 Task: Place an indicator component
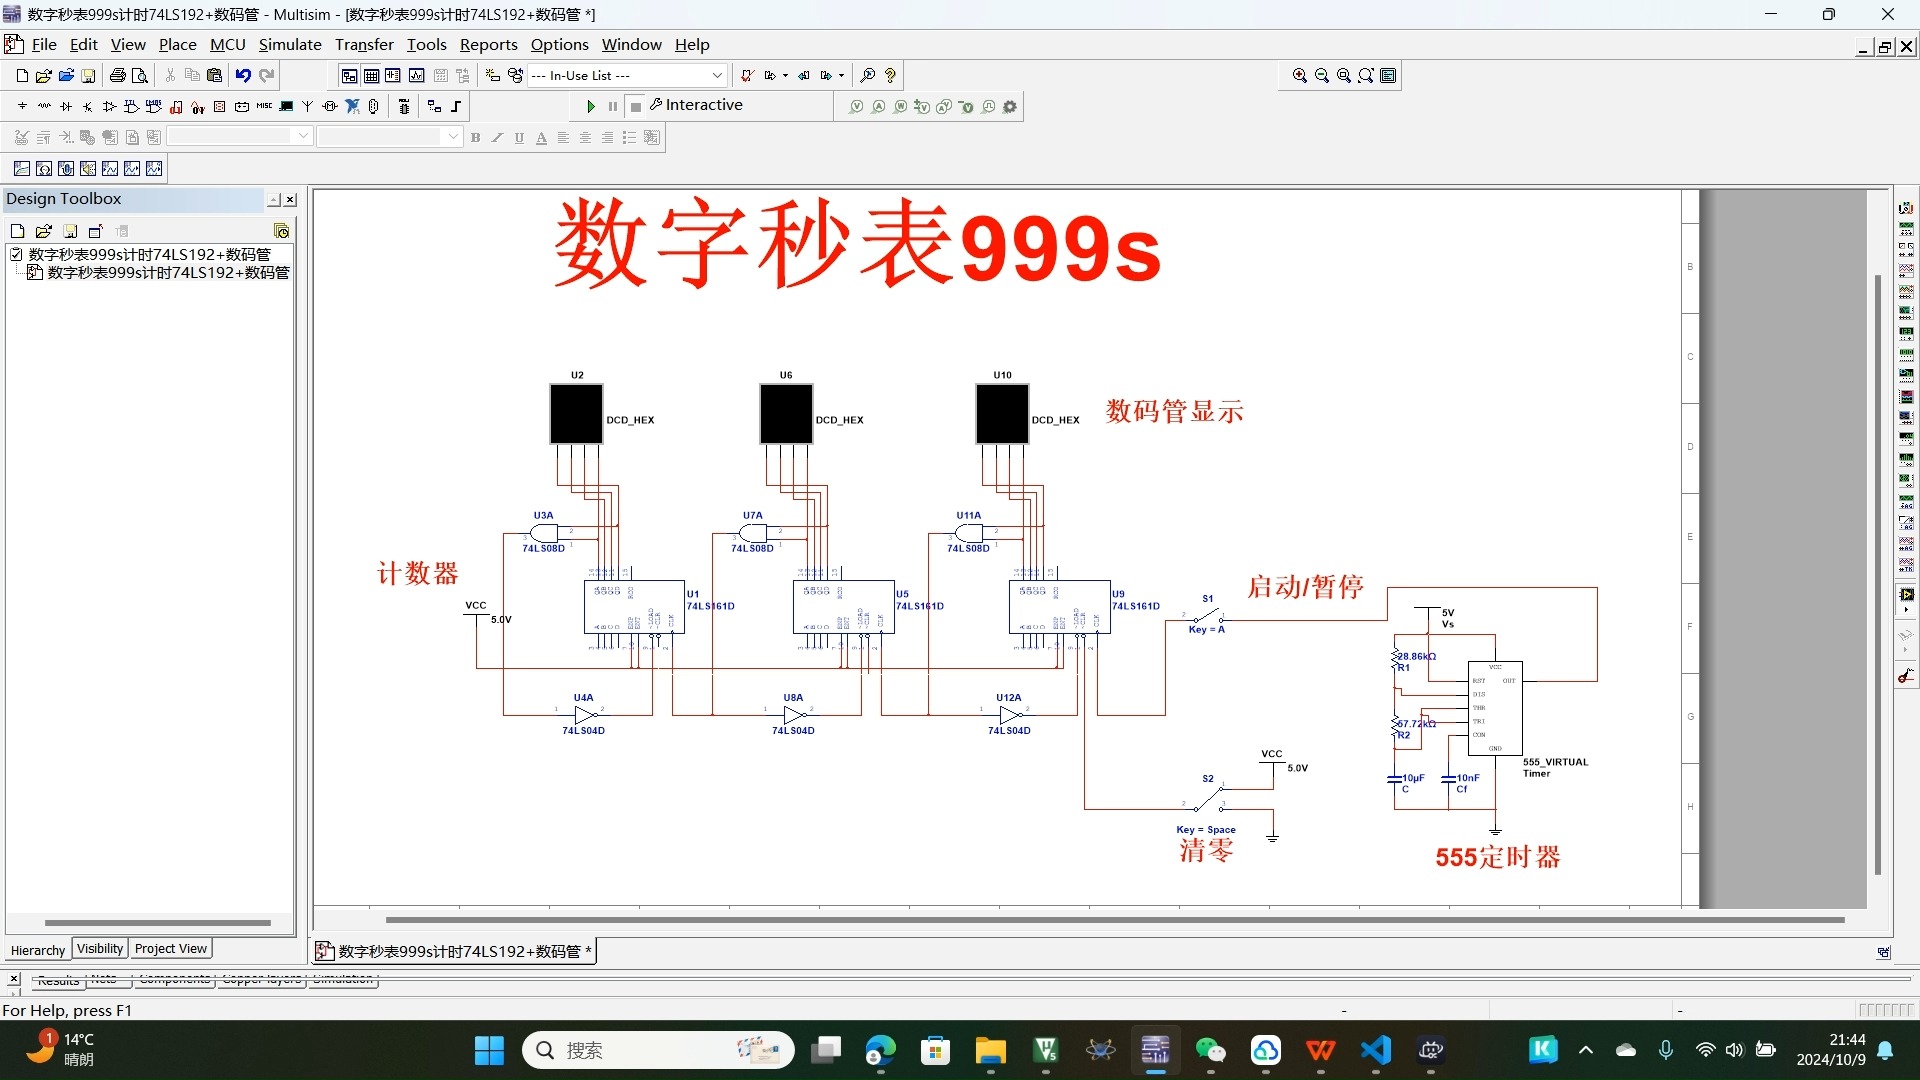coord(219,106)
